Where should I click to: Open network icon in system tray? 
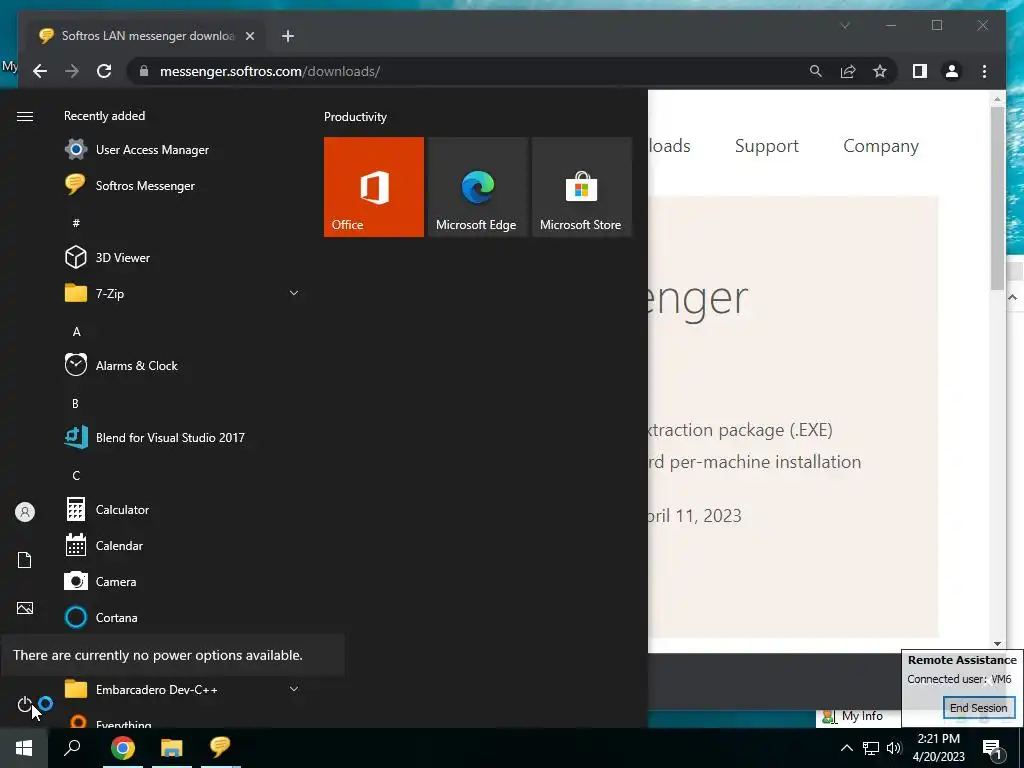pyautogui.click(x=871, y=748)
